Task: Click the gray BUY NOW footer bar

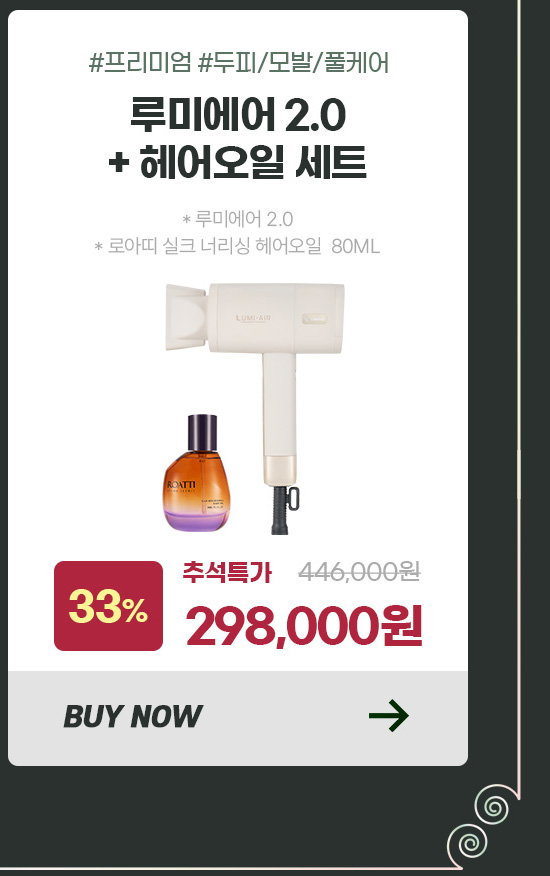Action: [x=238, y=718]
